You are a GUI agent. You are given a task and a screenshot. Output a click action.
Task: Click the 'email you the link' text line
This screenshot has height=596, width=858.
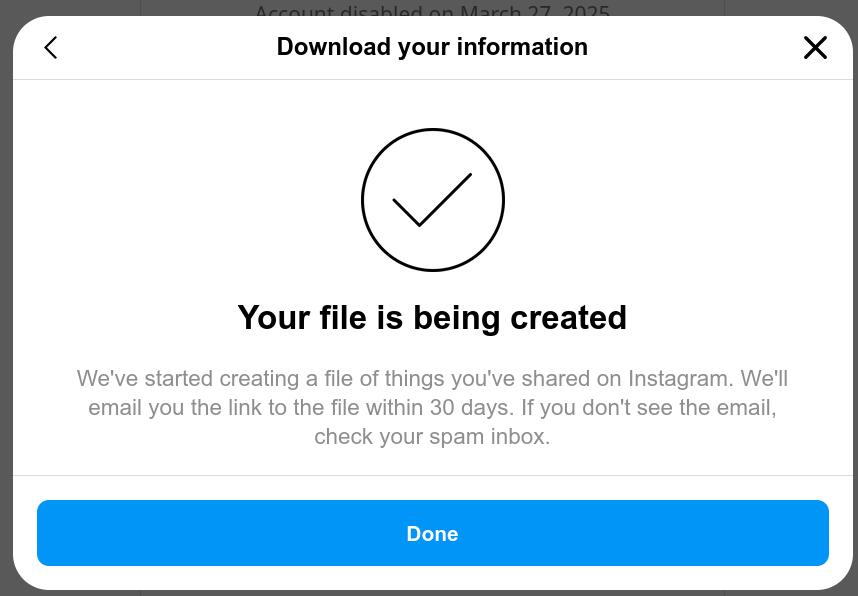tap(432, 408)
